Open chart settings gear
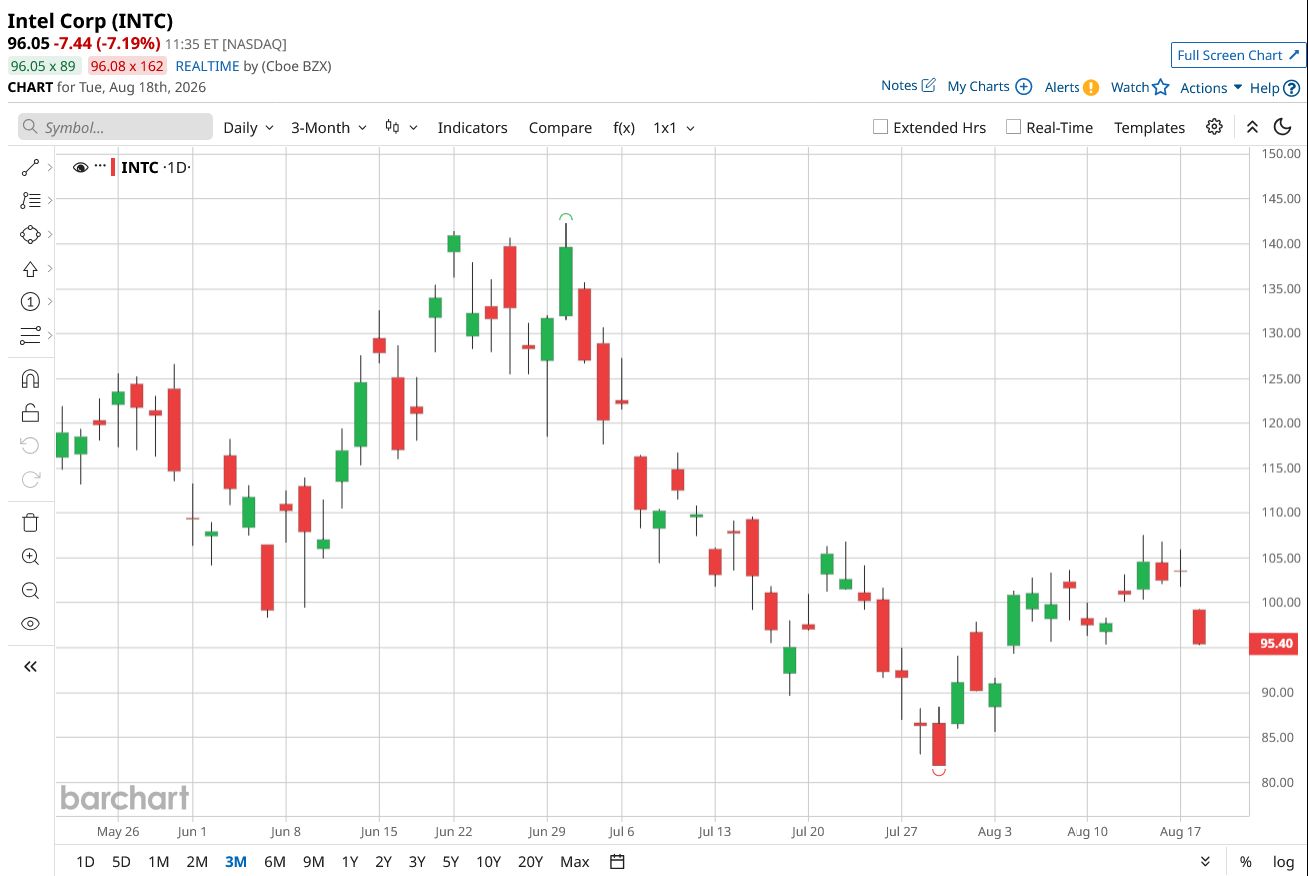 tap(1214, 127)
